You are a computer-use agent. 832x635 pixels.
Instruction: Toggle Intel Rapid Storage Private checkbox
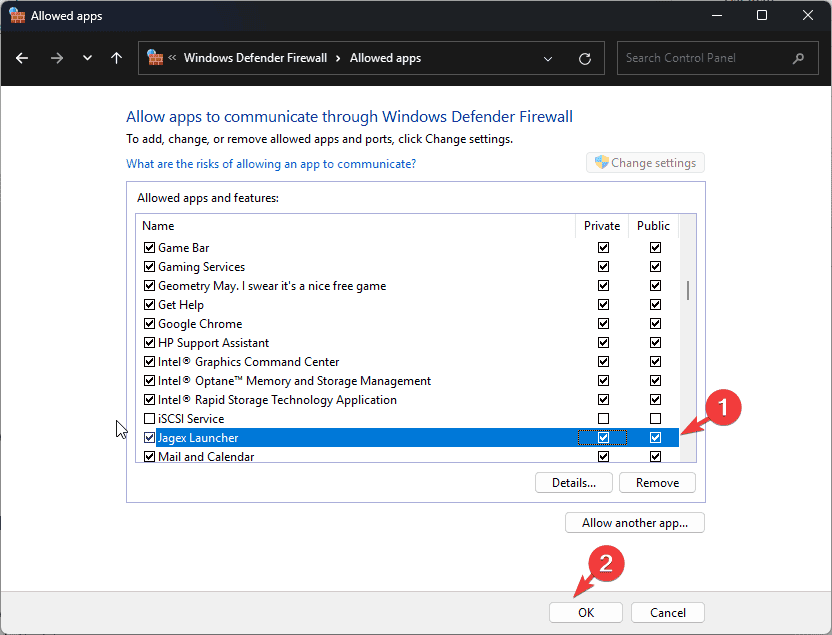[603, 399]
